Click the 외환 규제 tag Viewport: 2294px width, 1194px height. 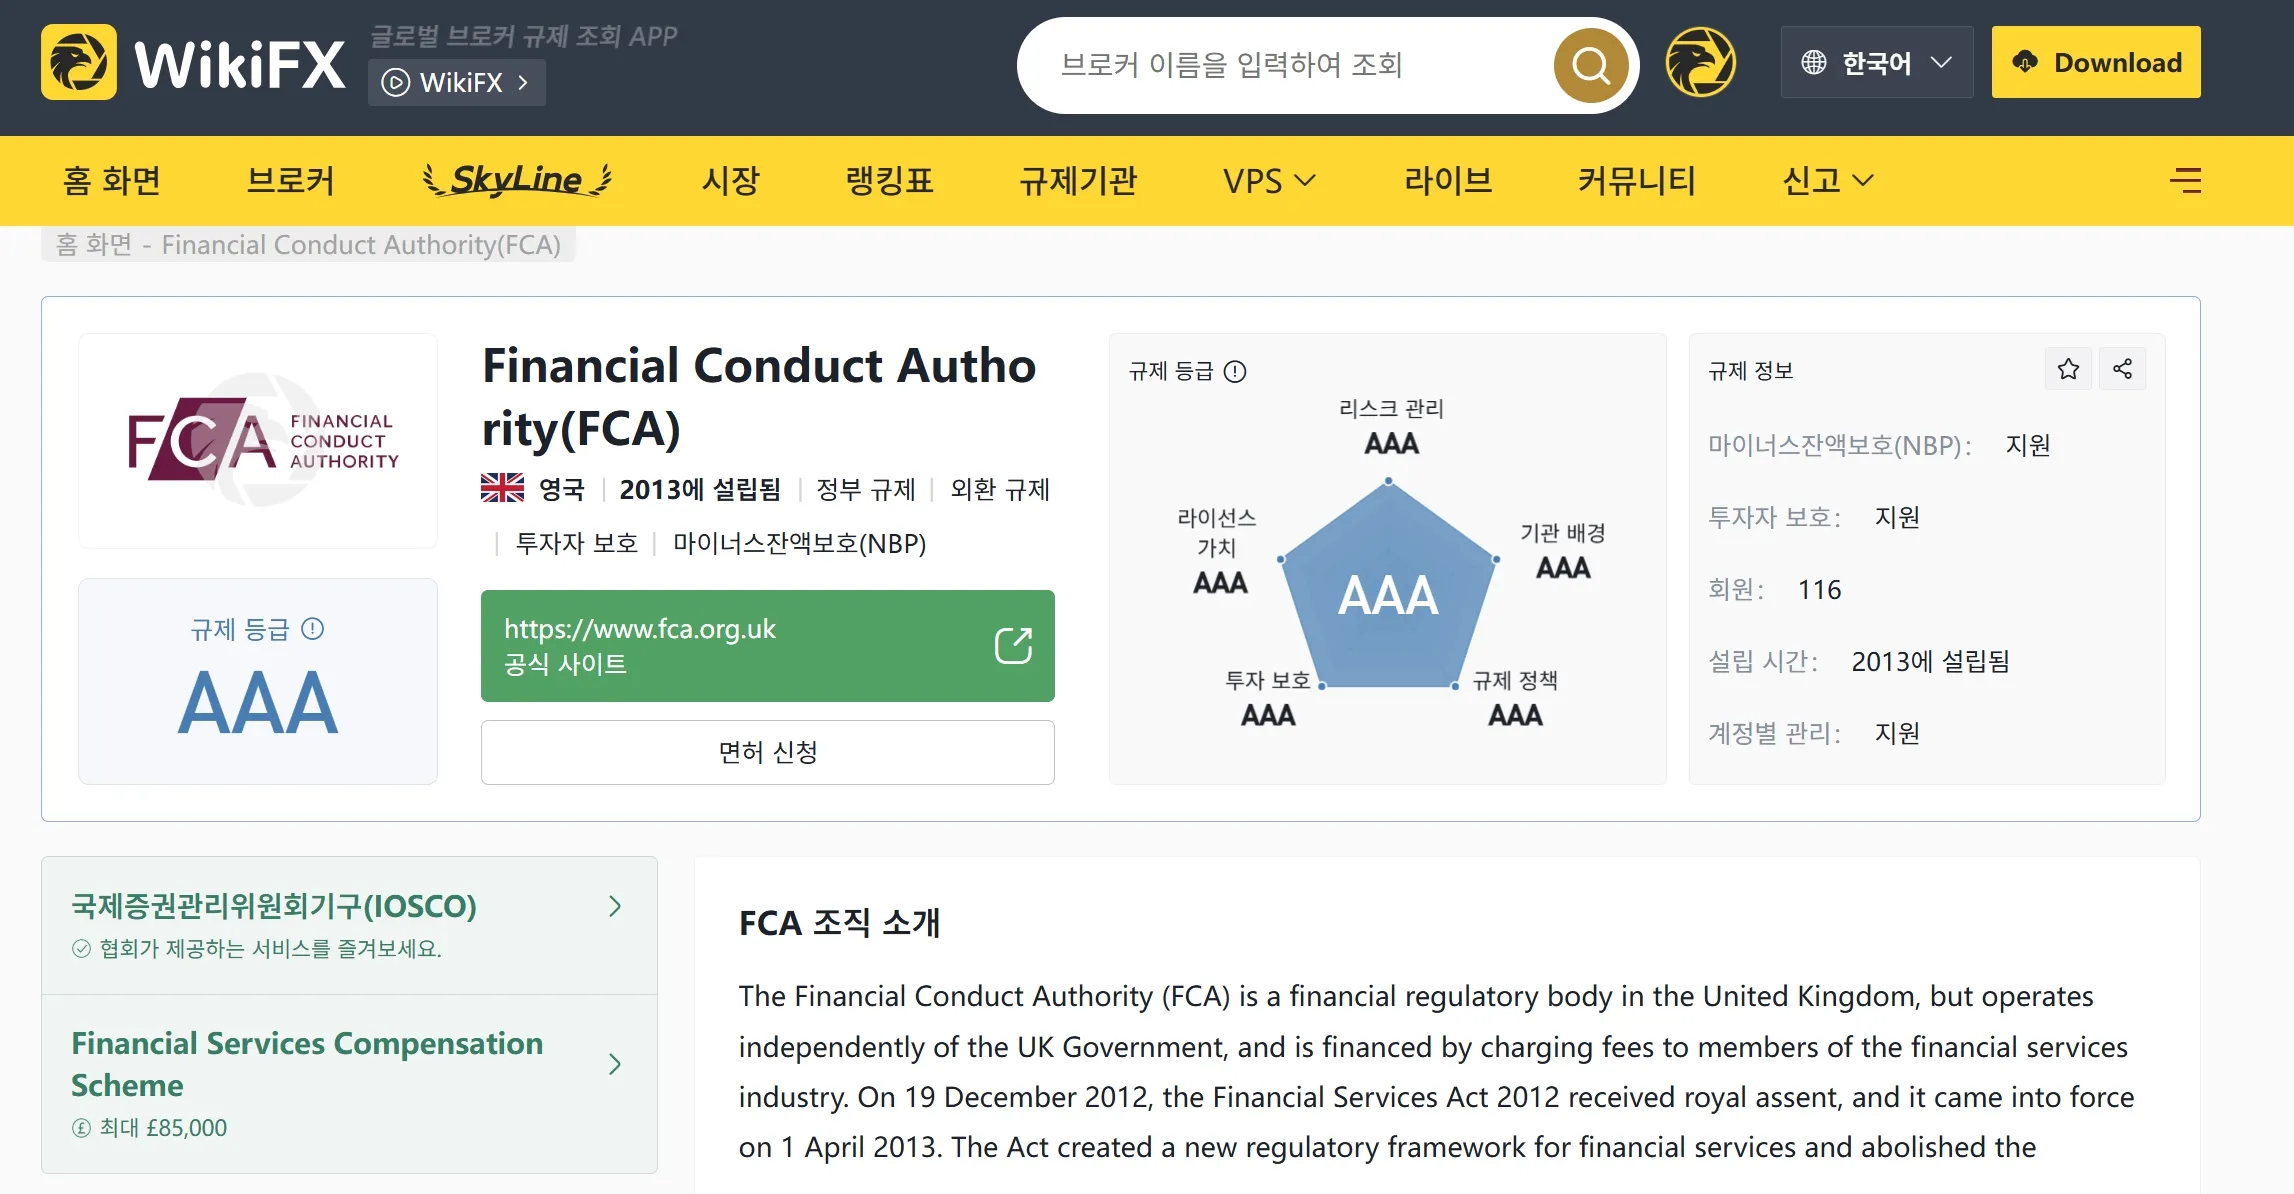(1000, 489)
